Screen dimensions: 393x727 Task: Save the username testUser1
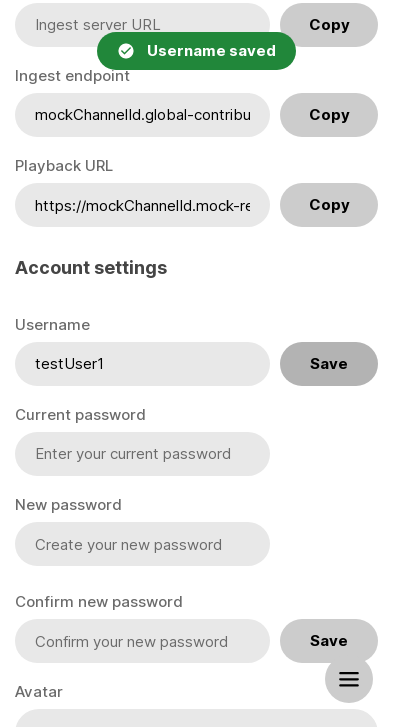pos(329,364)
